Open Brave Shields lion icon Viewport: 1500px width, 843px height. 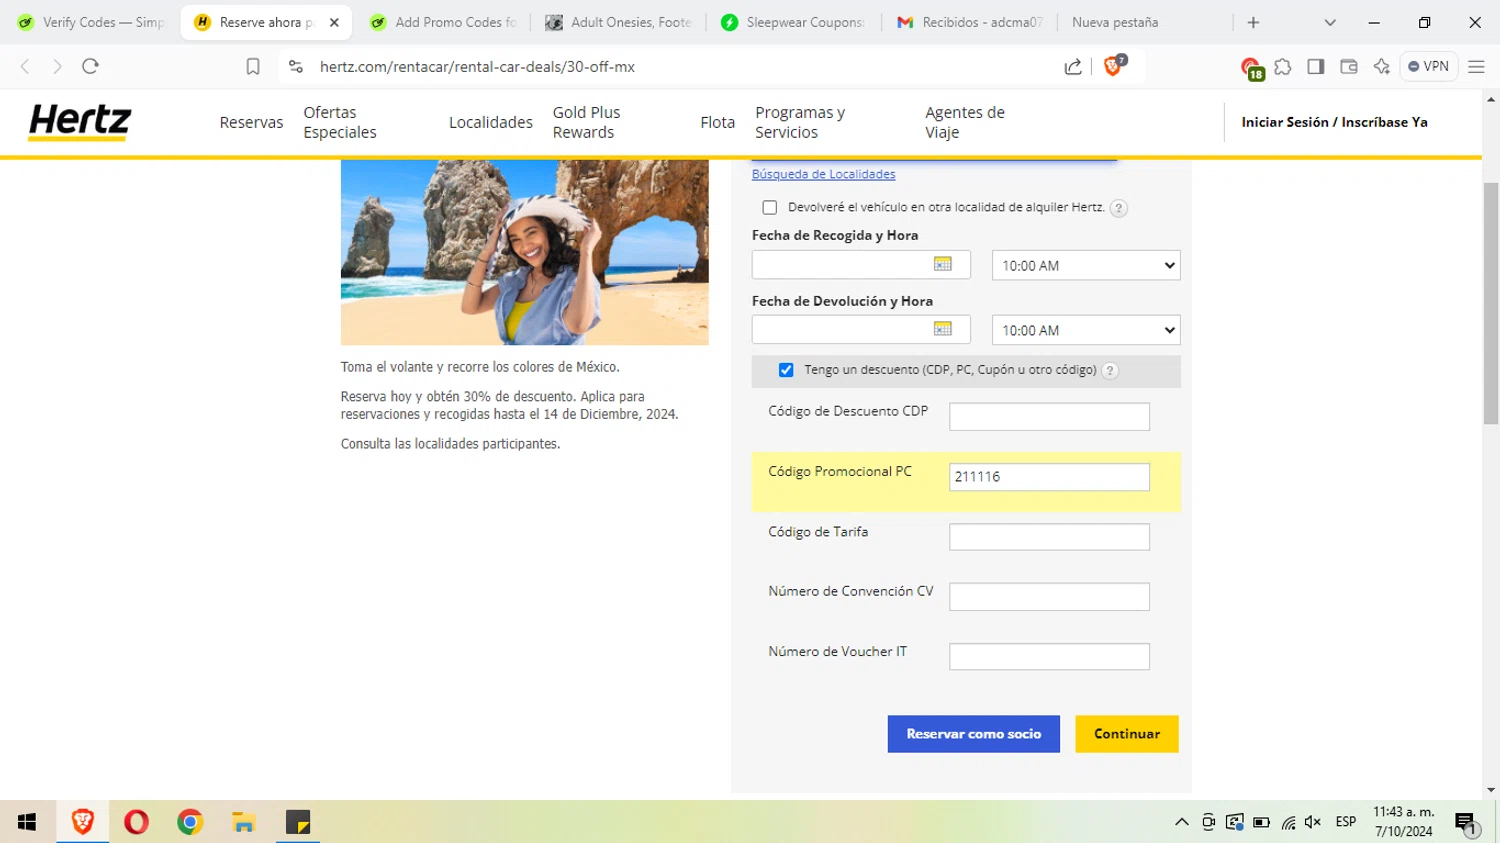[x=1113, y=66]
